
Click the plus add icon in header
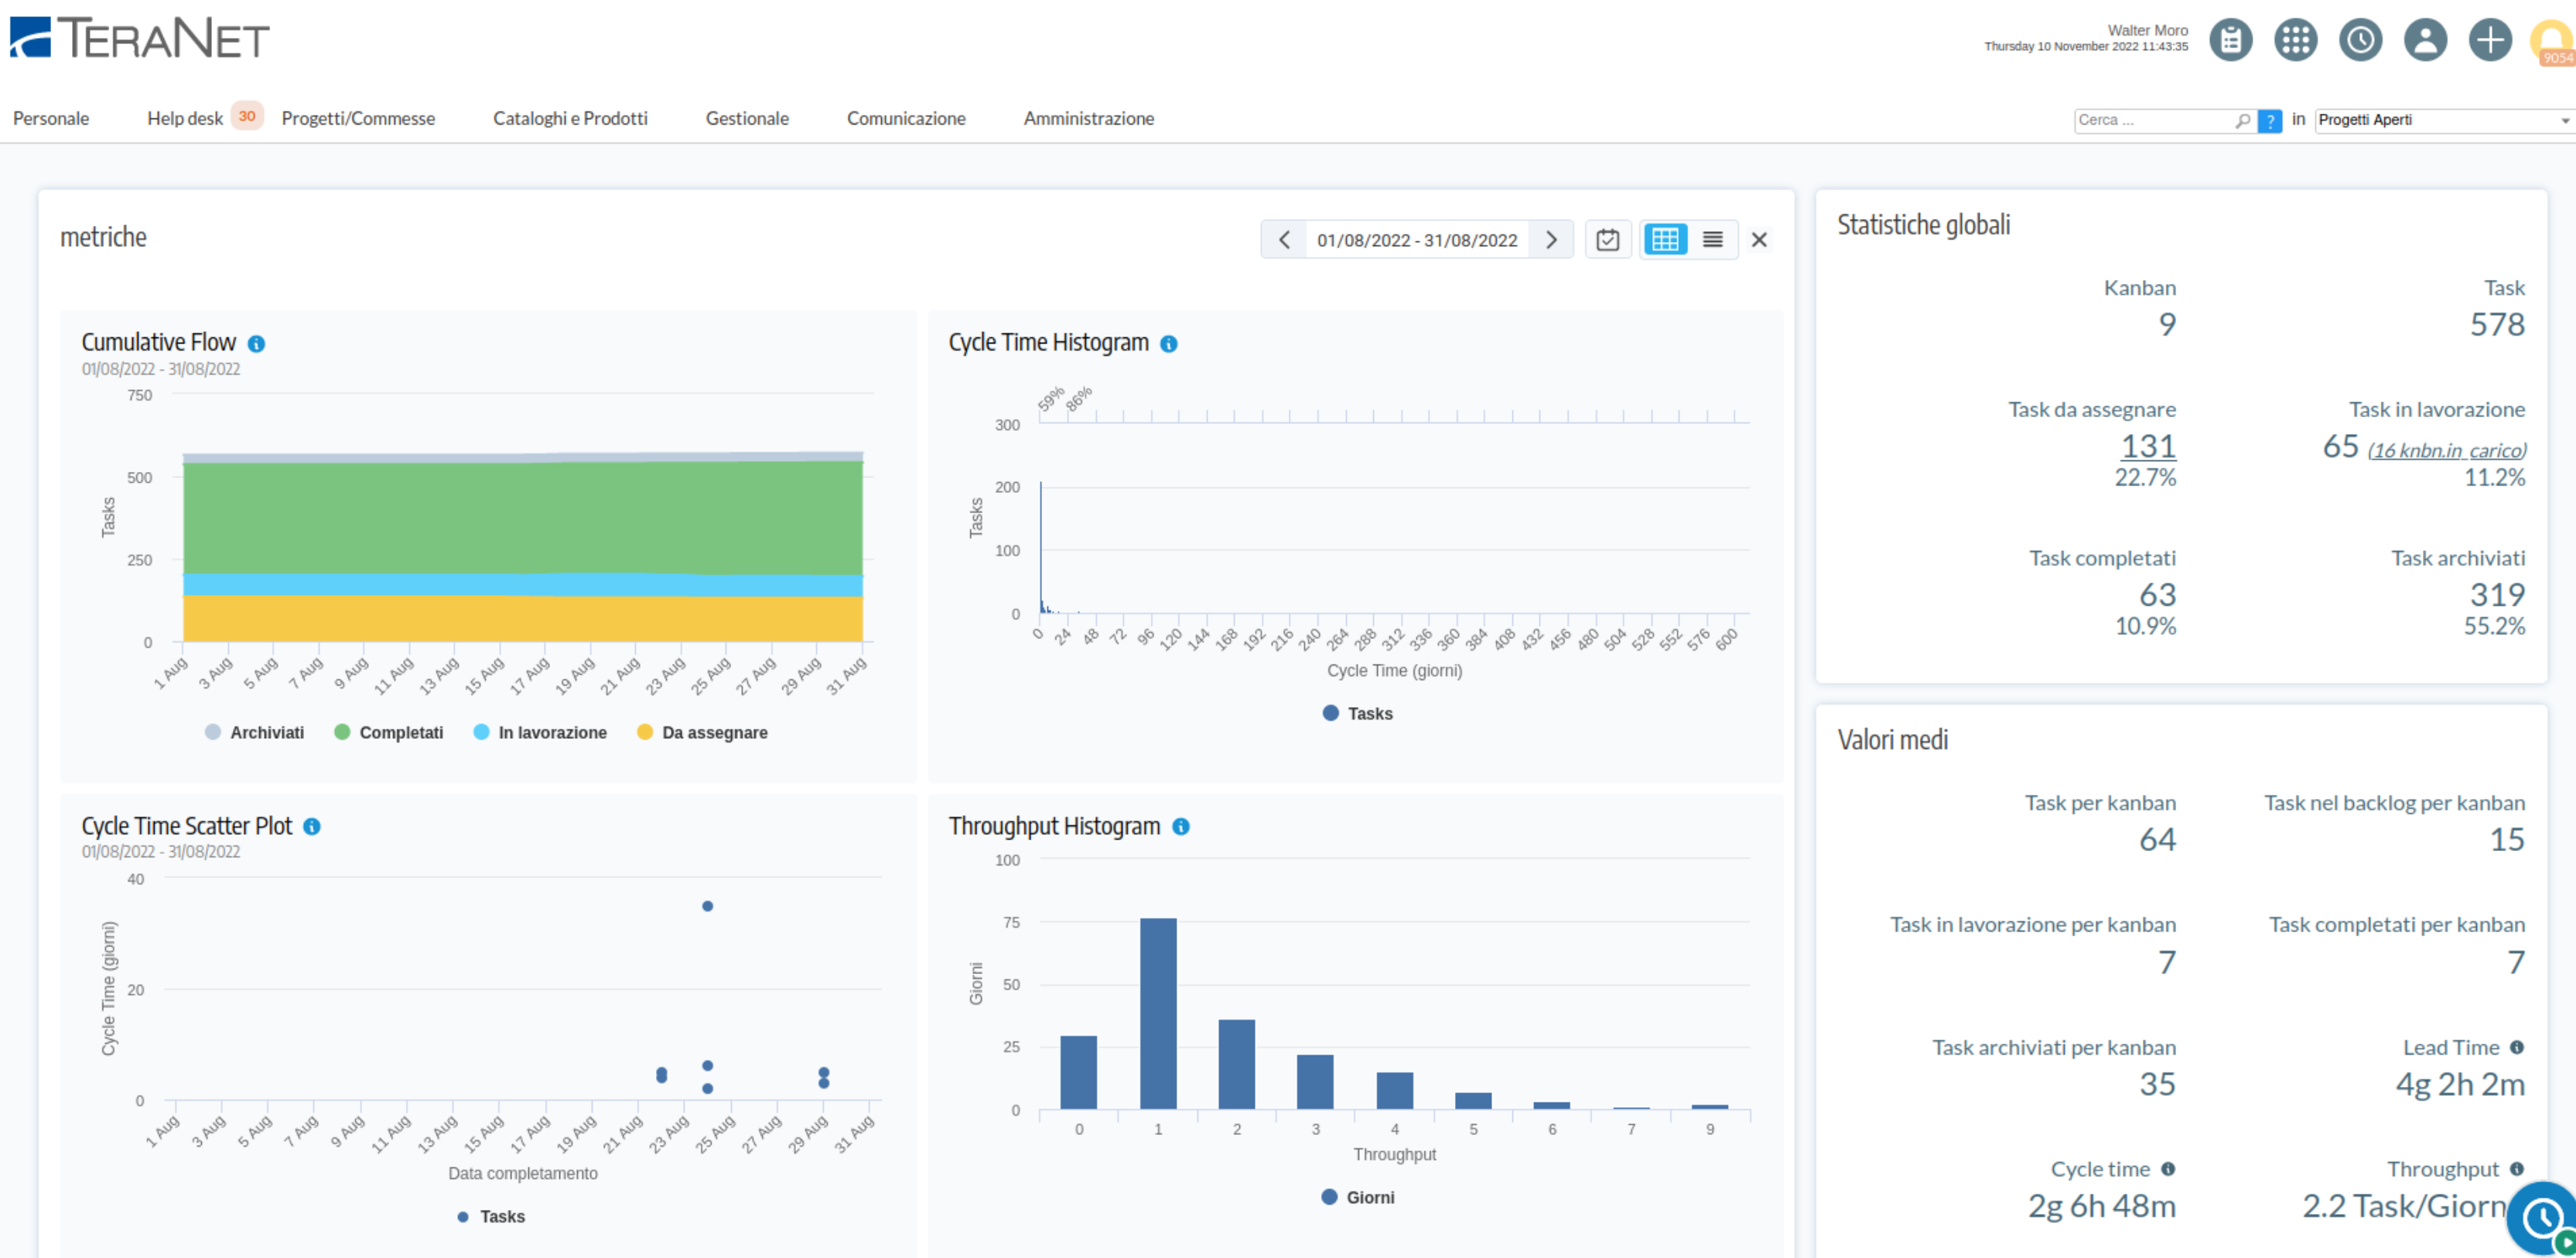click(x=2490, y=40)
